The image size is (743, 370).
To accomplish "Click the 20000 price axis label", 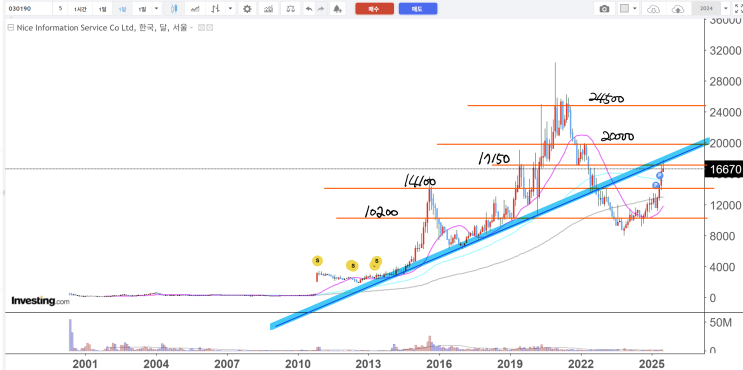I will pyautogui.click(x=724, y=143).
